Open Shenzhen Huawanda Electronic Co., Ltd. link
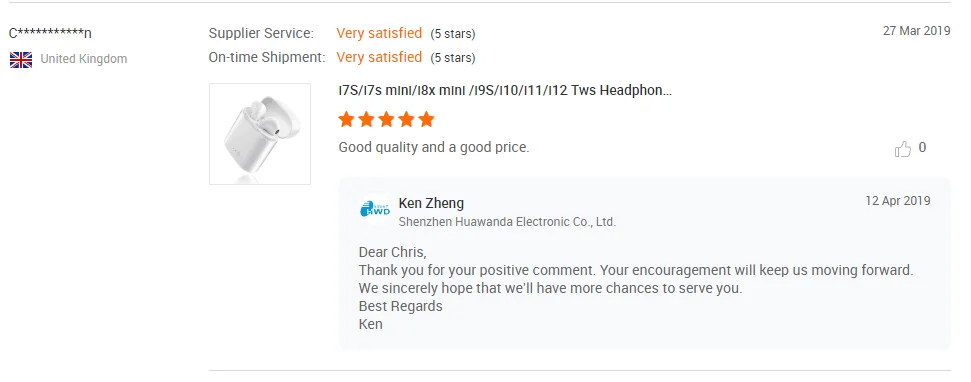 (507, 222)
